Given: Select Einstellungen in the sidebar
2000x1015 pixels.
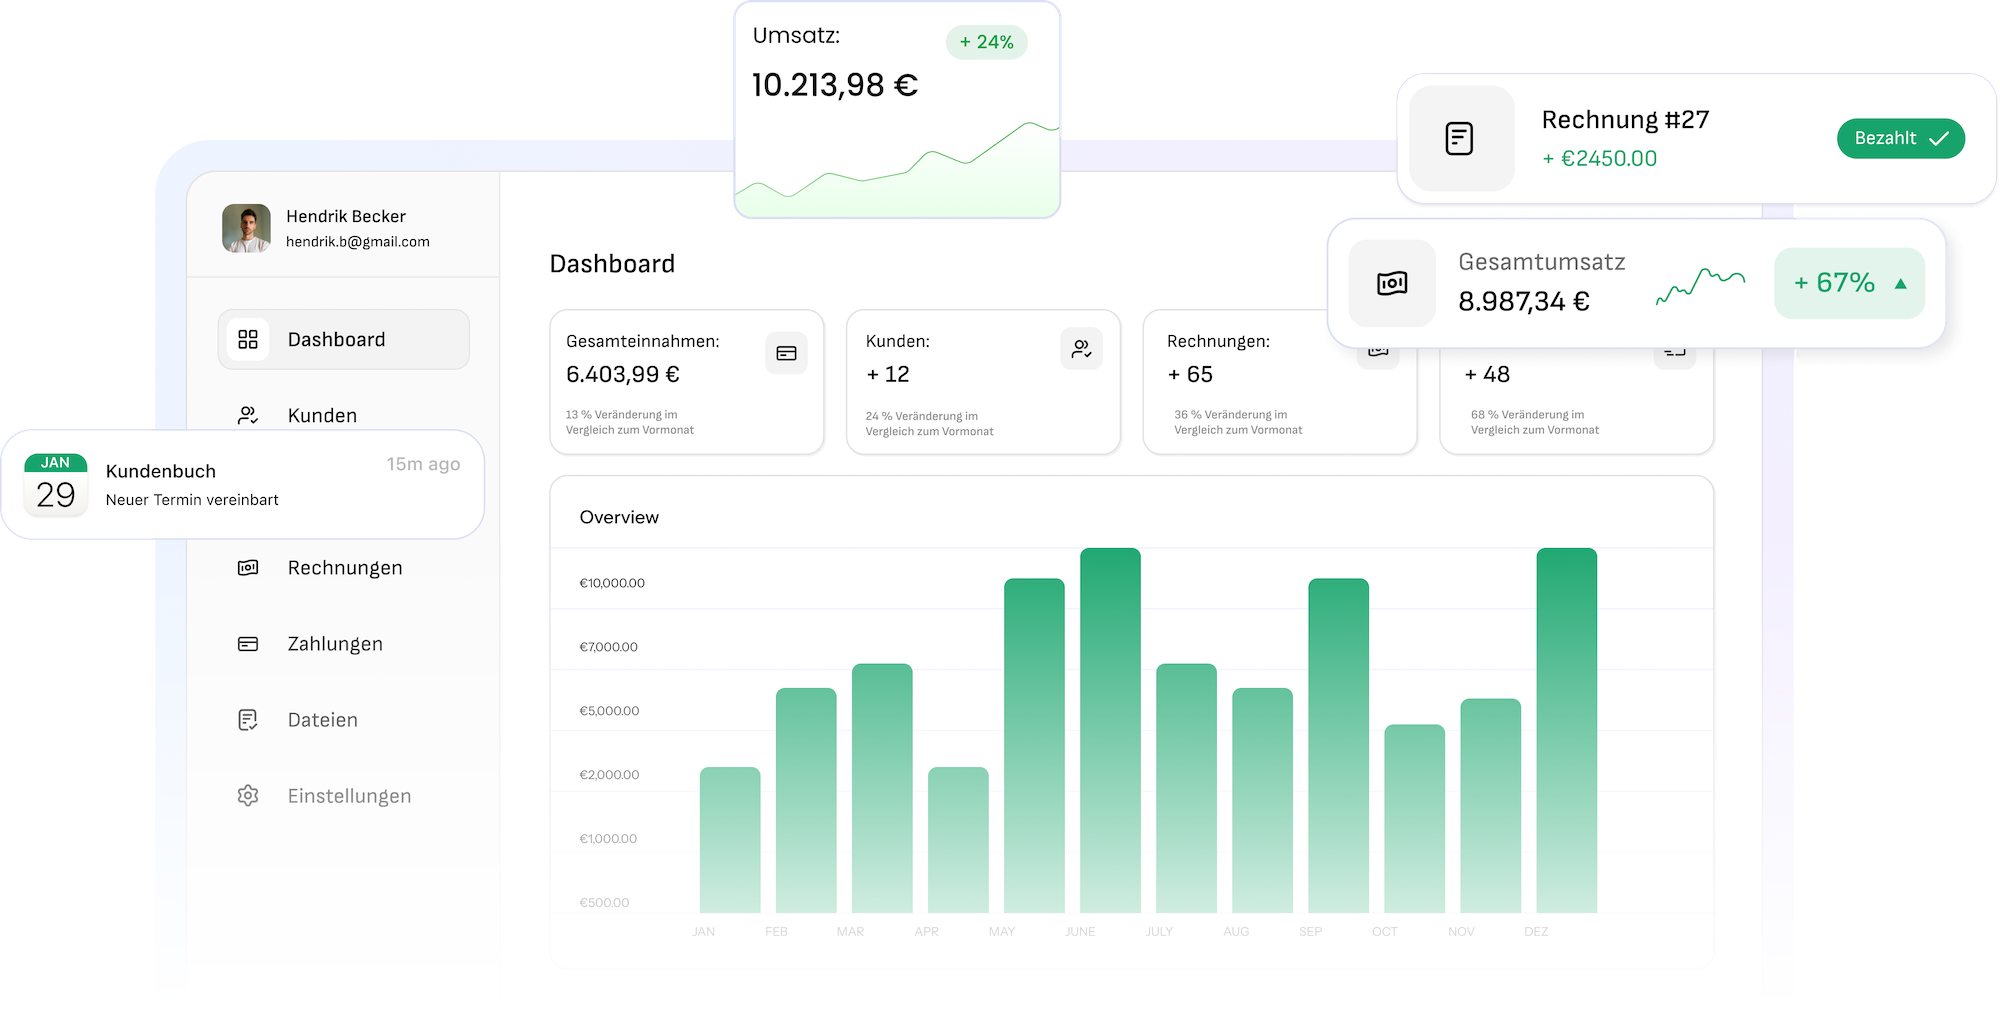Looking at the screenshot, I should click(349, 796).
